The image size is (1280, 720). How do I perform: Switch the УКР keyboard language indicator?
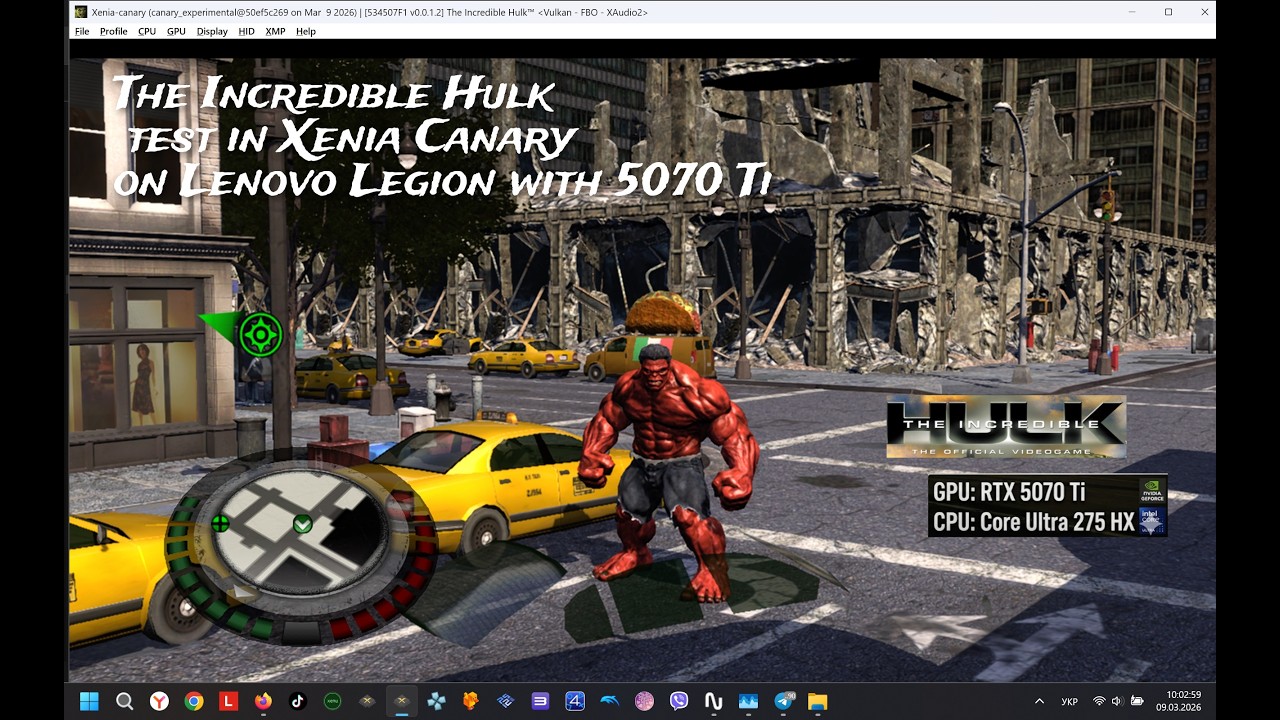(1069, 702)
